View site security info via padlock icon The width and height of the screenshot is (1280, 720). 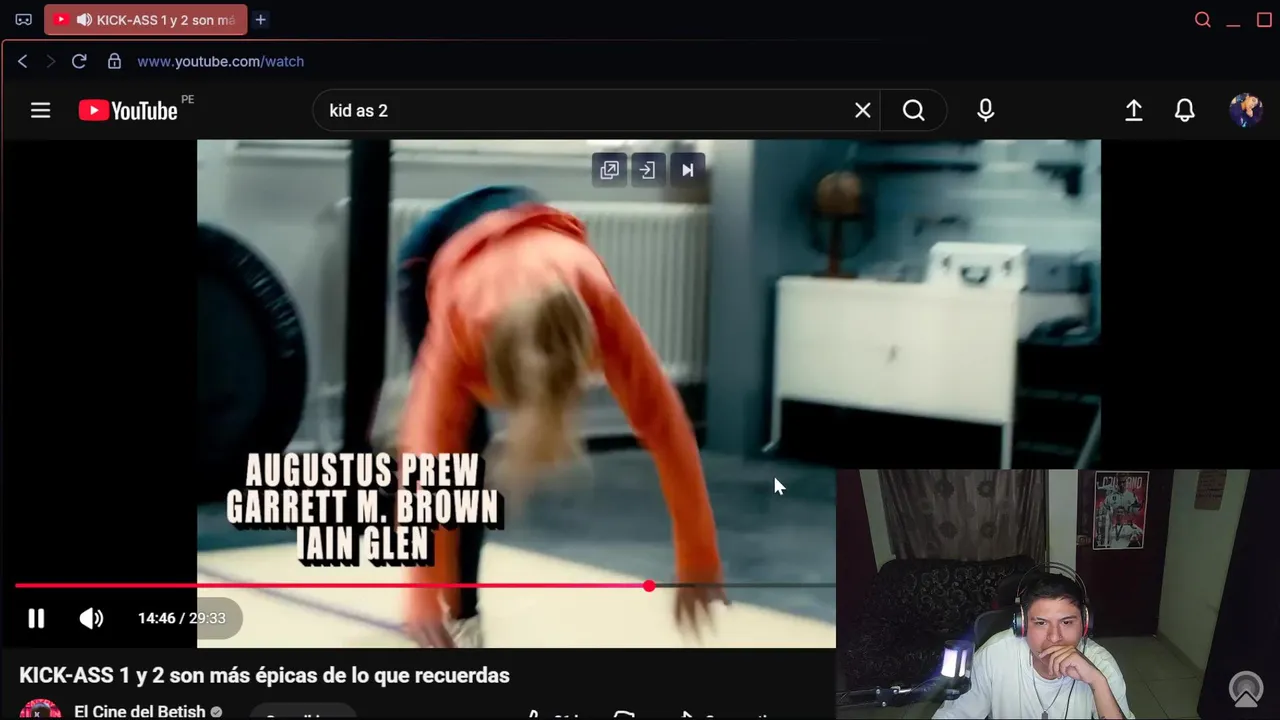(114, 61)
